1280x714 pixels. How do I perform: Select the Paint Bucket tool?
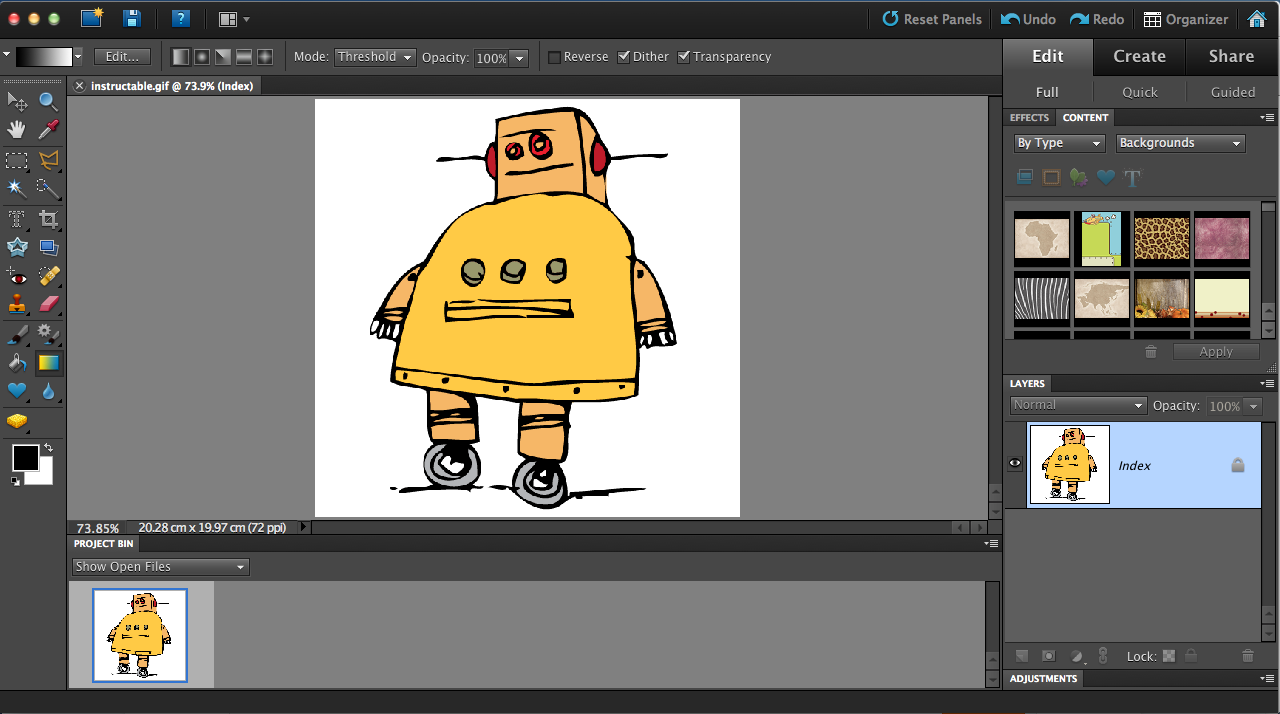pos(17,363)
